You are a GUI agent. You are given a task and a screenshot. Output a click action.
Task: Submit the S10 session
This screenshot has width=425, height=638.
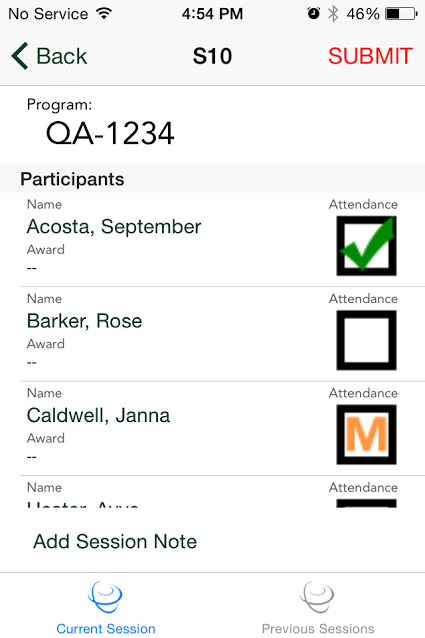tap(371, 56)
